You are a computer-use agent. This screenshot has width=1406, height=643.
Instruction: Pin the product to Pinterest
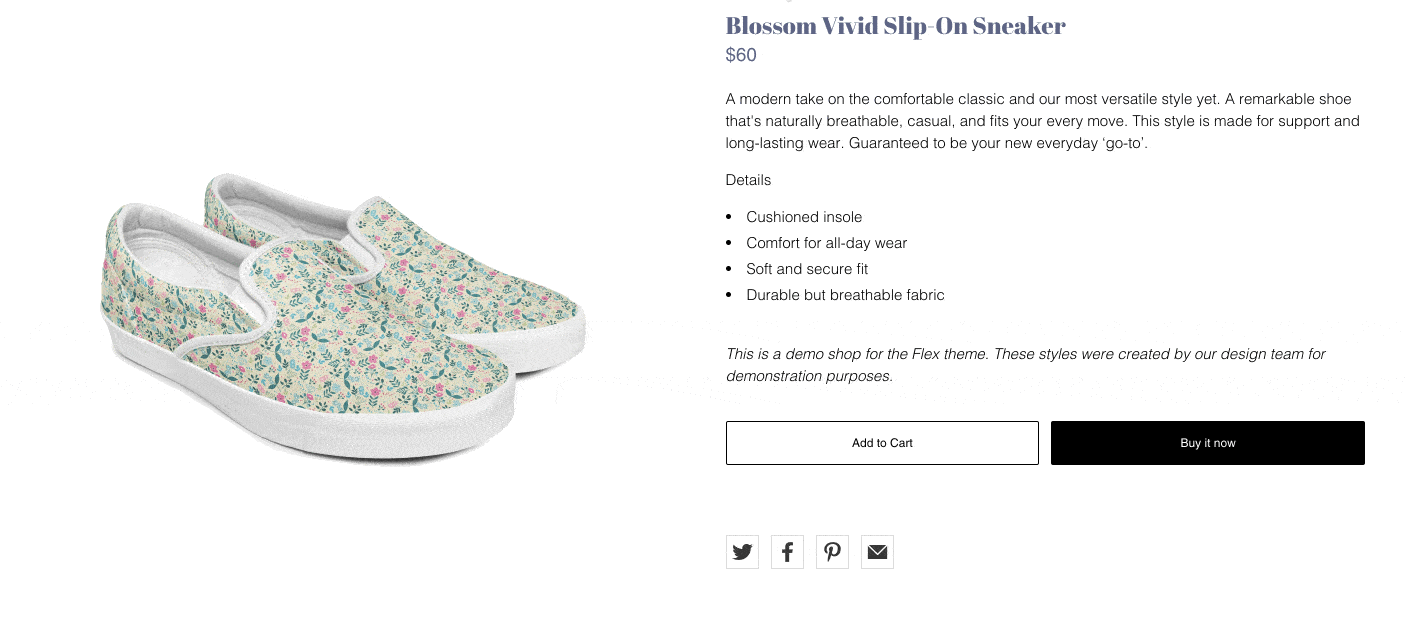click(832, 552)
